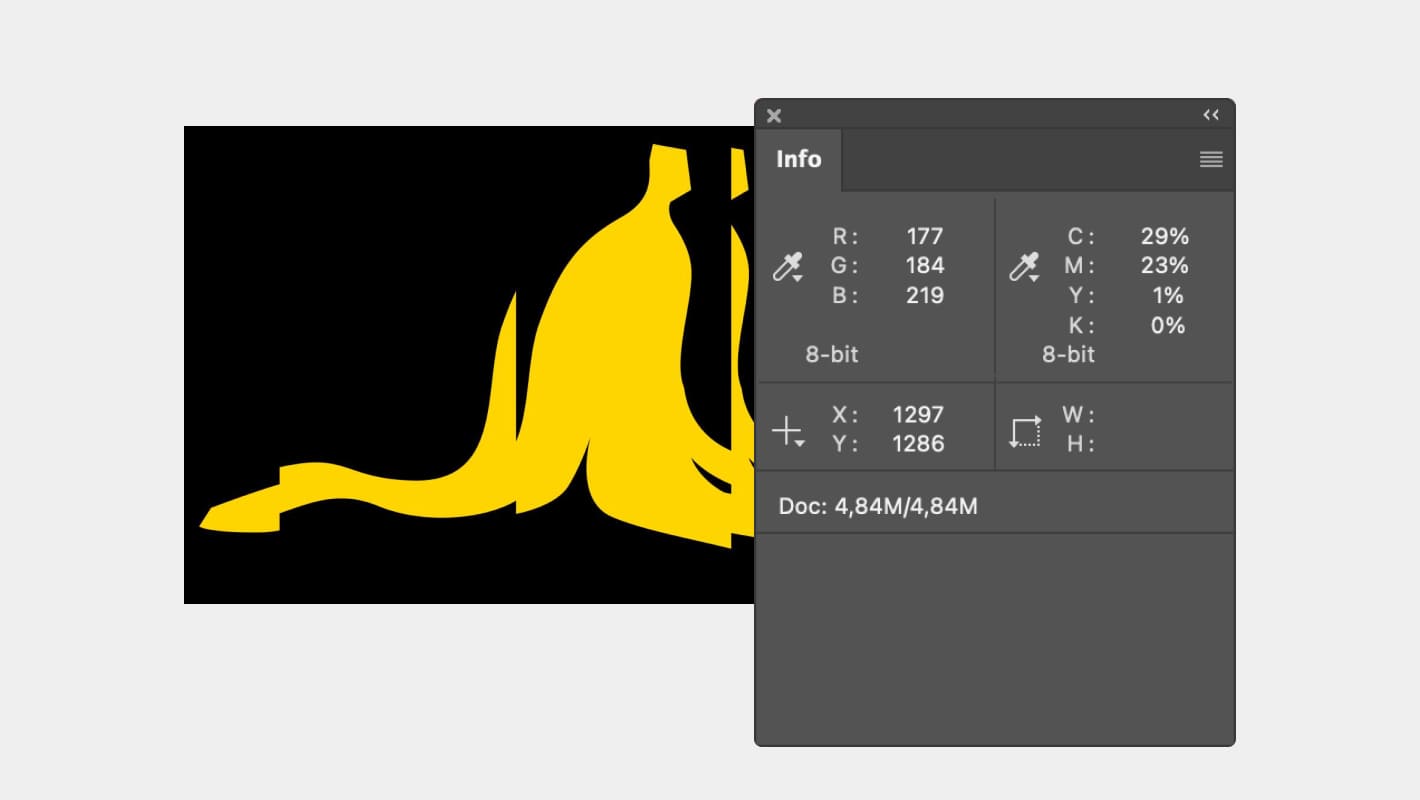Click the Y coordinate 1286
The image size is (1420, 800).
(x=918, y=443)
